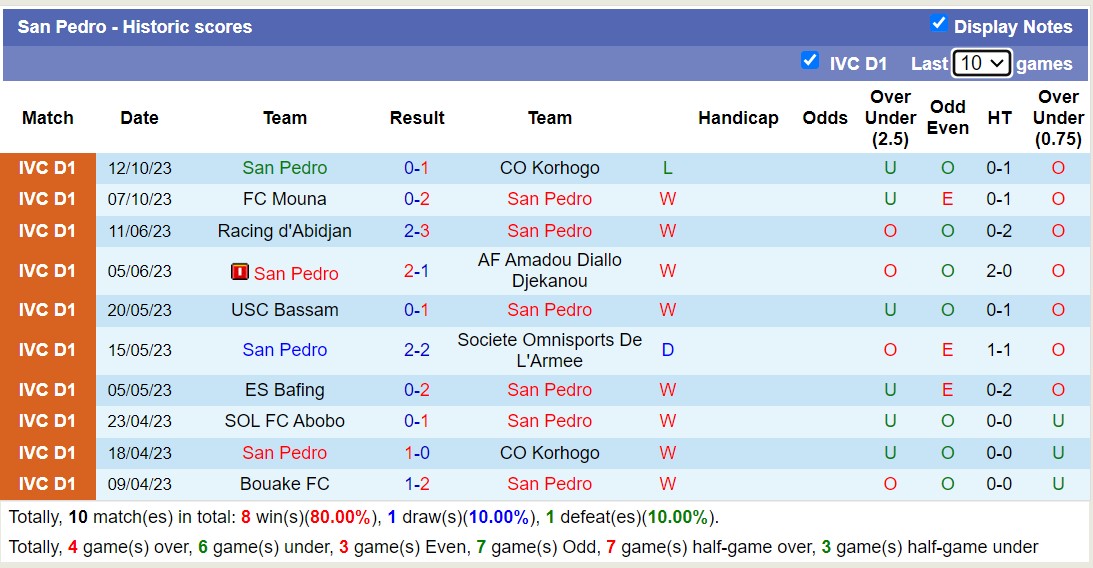Click the 2-2 draw result
The width and height of the screenshot is (1093, 568).
(x=416, y=350)
